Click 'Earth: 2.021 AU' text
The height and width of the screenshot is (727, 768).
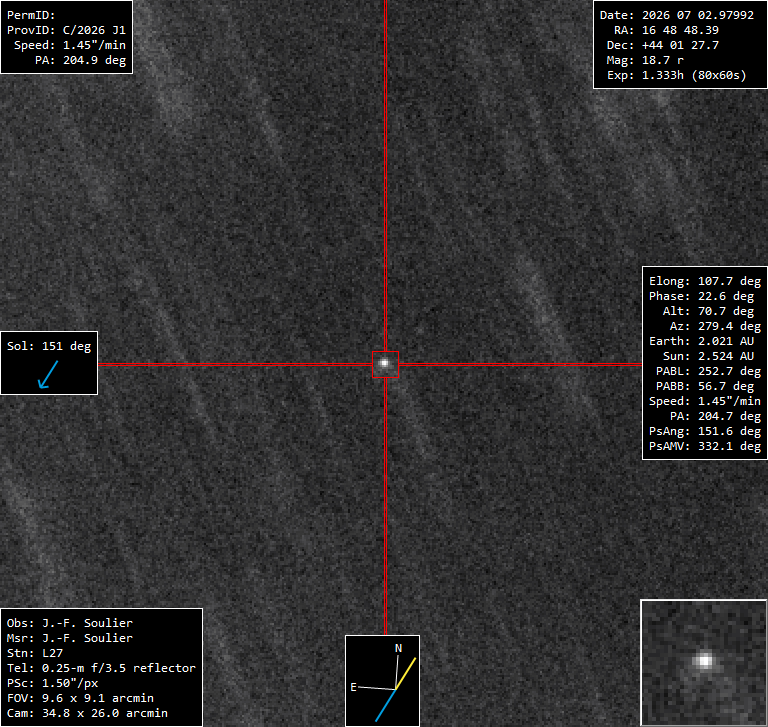(x=701, y=341)
